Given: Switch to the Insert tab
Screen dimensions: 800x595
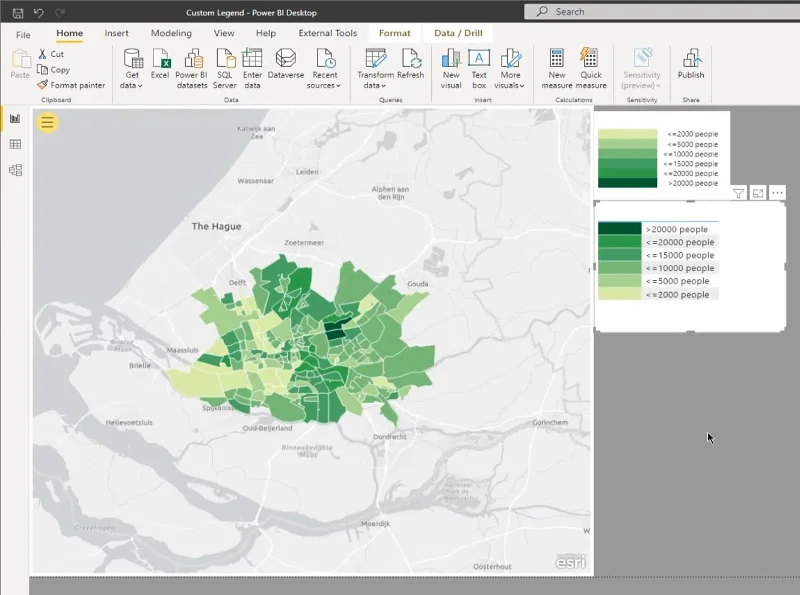Looking at the screenshot, I should pos(116,33).
